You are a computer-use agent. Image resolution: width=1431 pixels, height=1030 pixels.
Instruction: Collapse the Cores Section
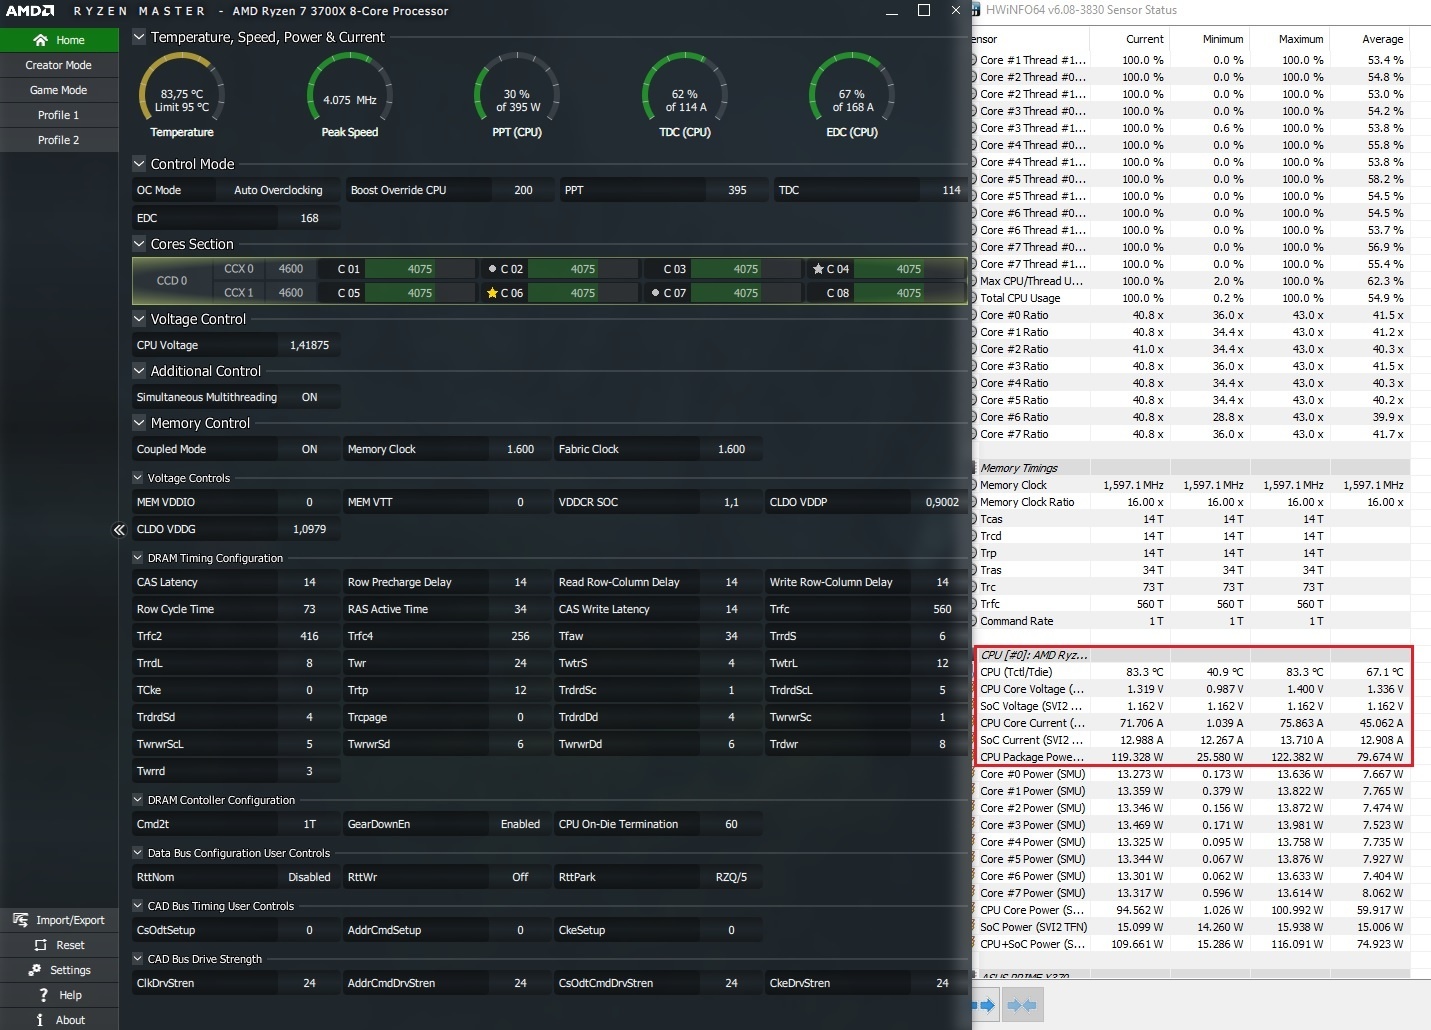click(139, 244)
